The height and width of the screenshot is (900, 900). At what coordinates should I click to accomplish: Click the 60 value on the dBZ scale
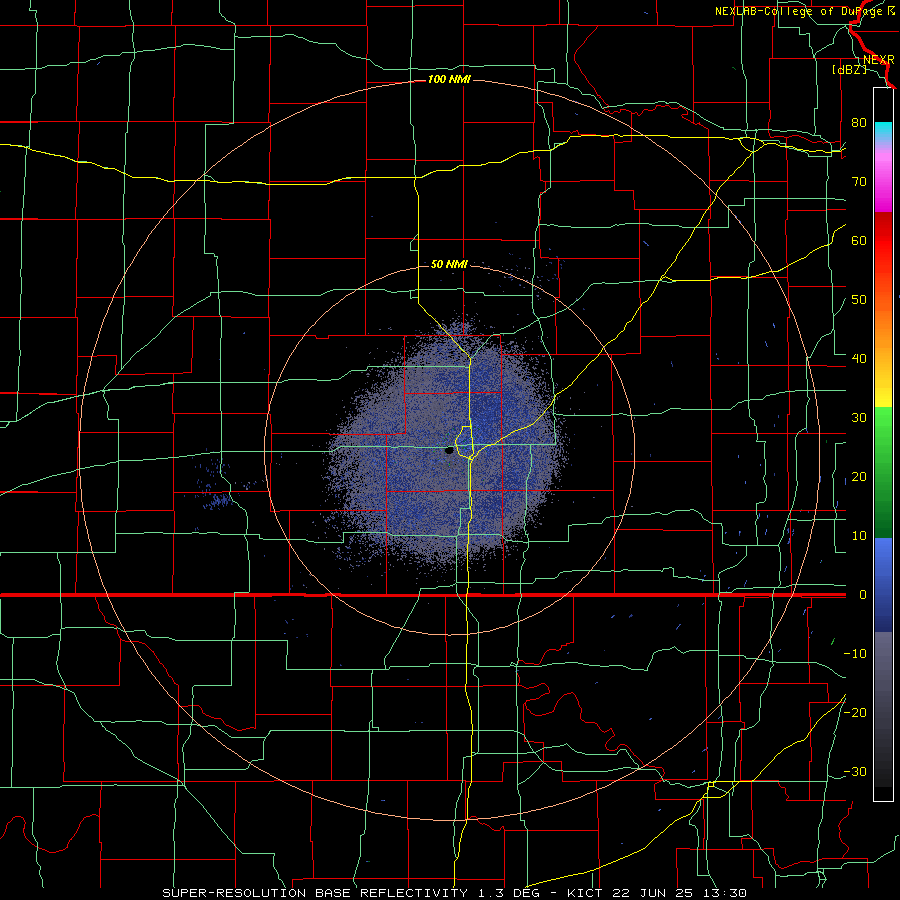(859, 240)
